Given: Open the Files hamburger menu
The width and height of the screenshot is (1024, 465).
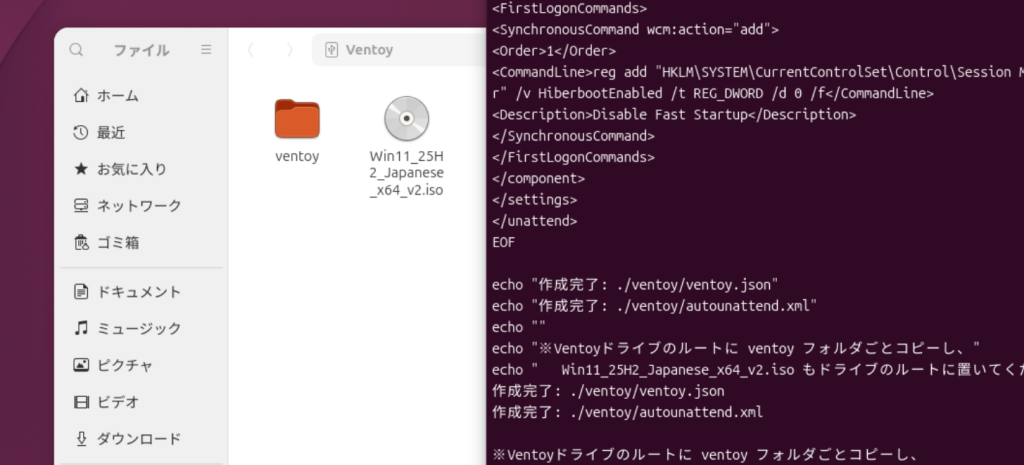Looking at the screenshot, I should click(206, 50).
